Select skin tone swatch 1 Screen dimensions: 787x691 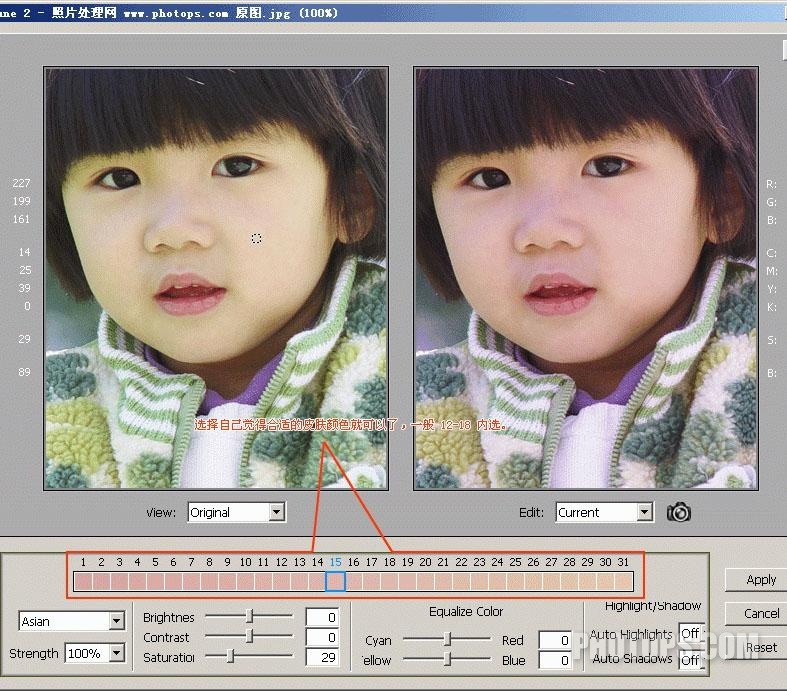click(83, 582)
